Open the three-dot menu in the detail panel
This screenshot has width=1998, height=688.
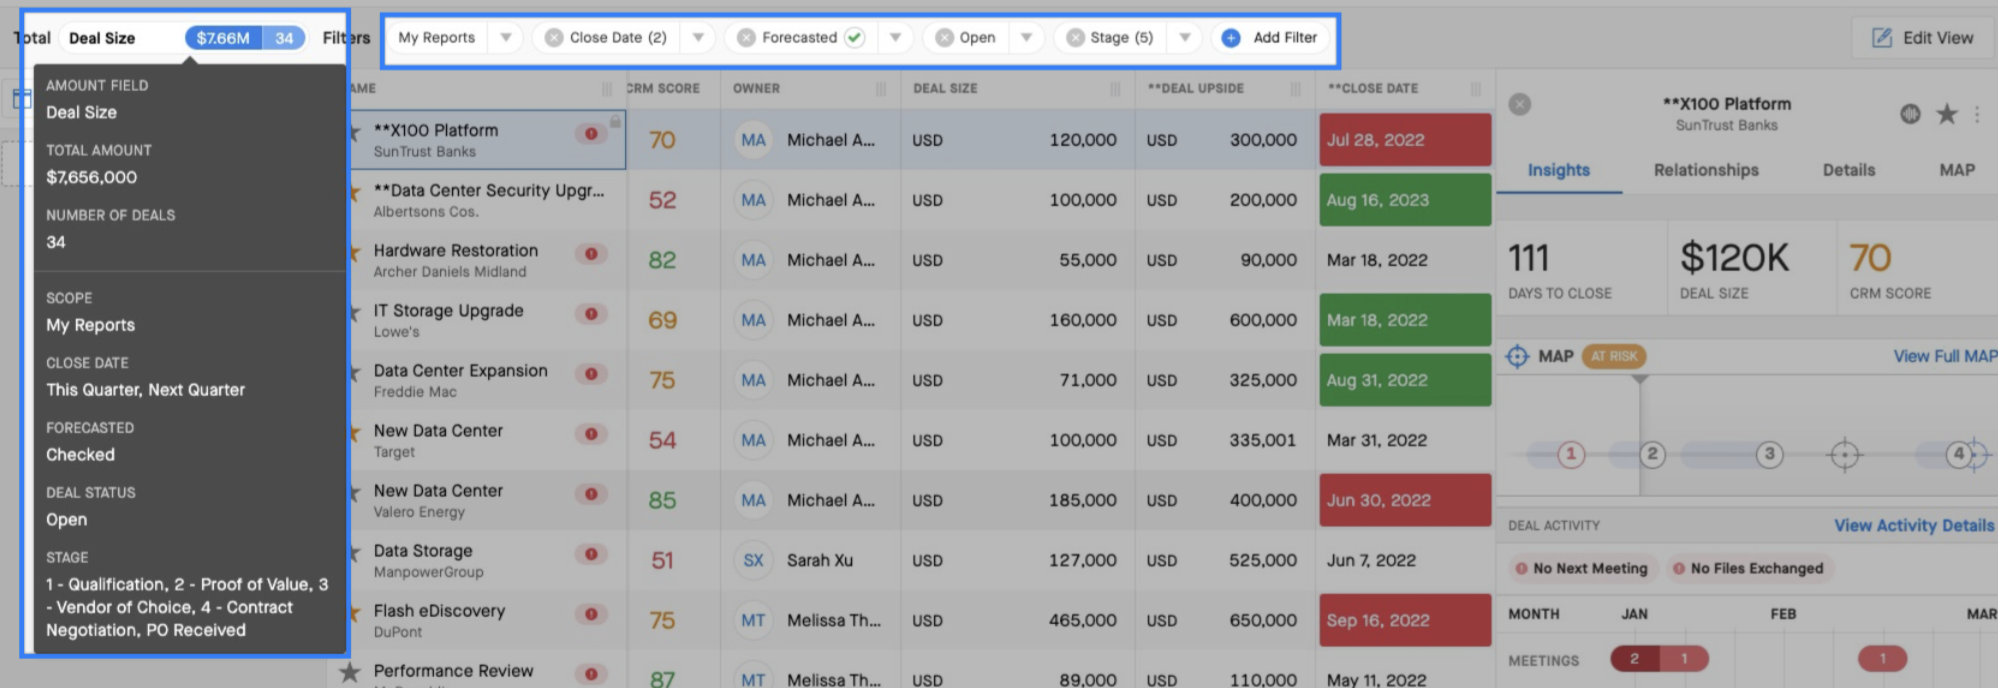click(1976, 114)
